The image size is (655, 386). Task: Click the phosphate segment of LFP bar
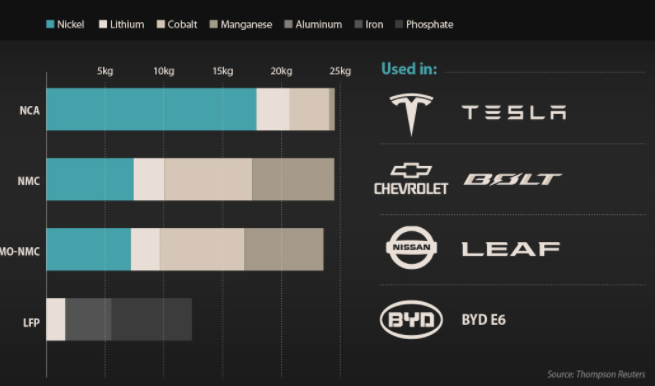click(x=152, y=320)
